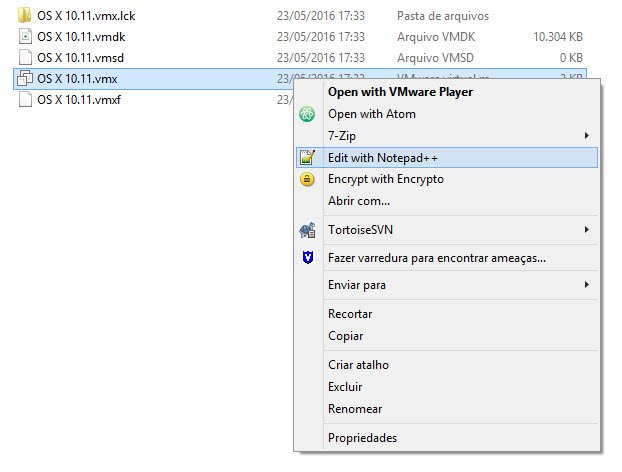This screenshot has height=472, width=622.
Task: Click Abrir com... menu entry
Action: pos(447,201)
